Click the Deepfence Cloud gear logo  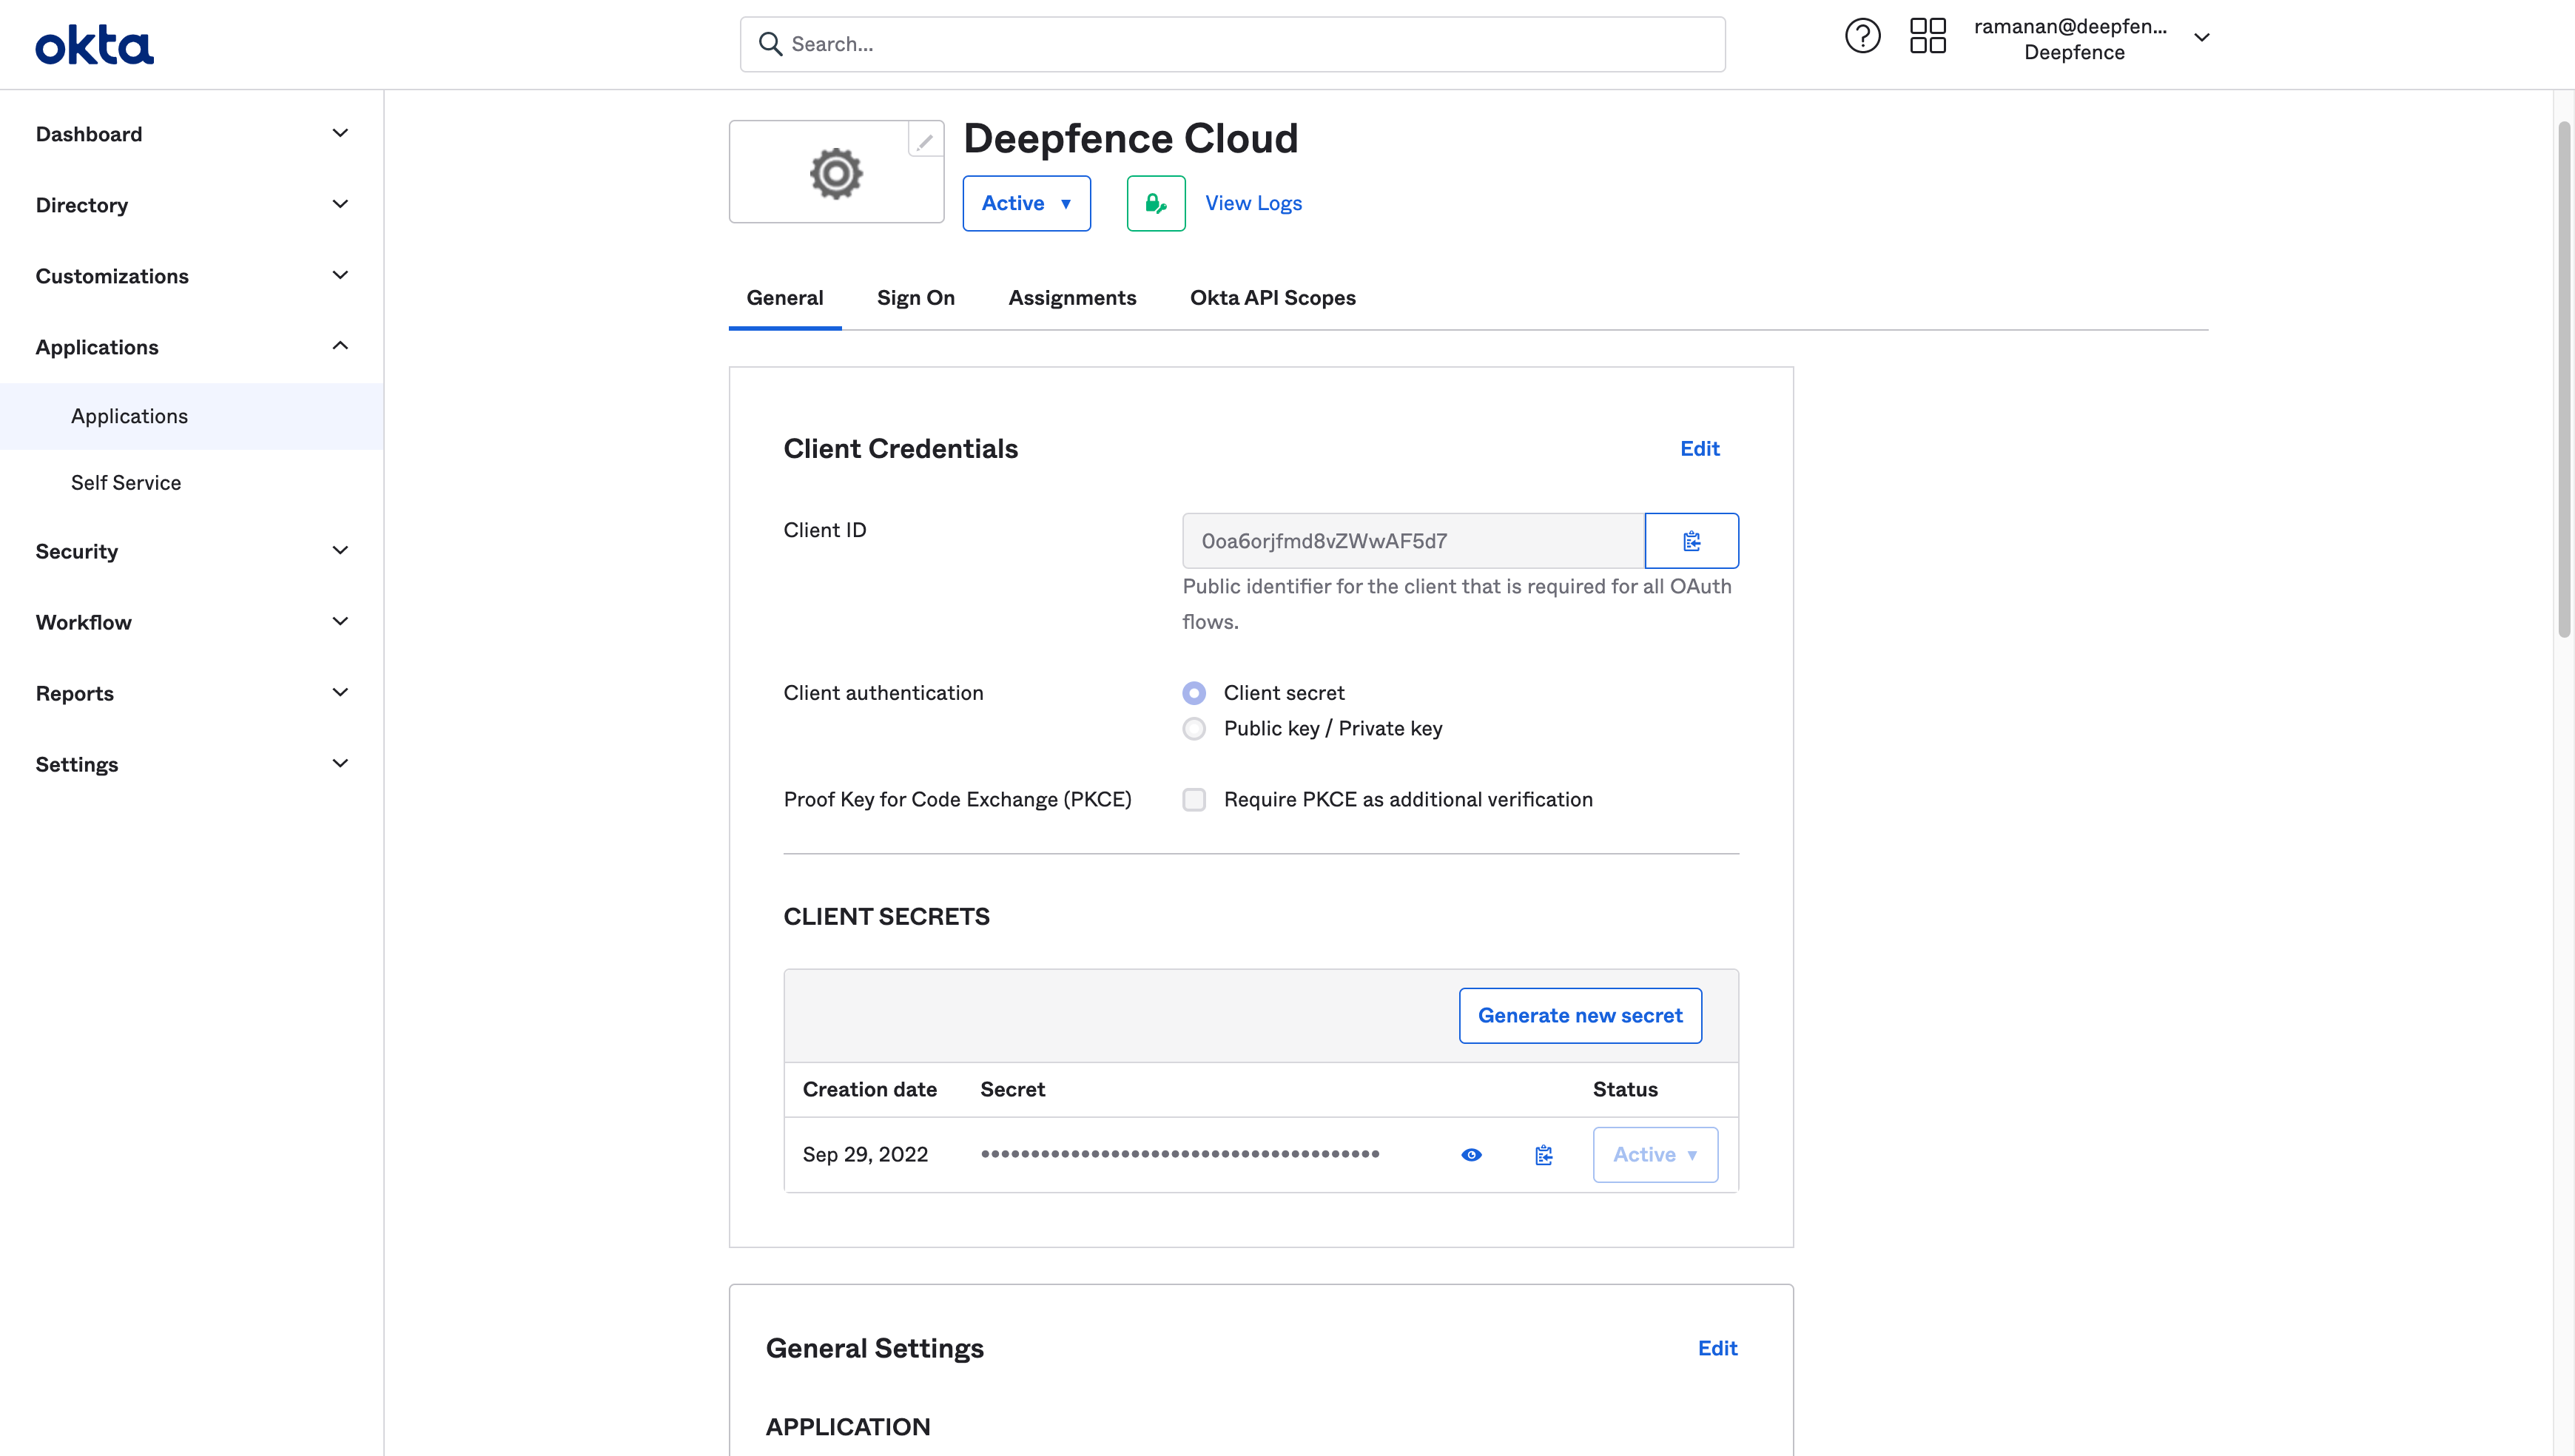point(836,173)
